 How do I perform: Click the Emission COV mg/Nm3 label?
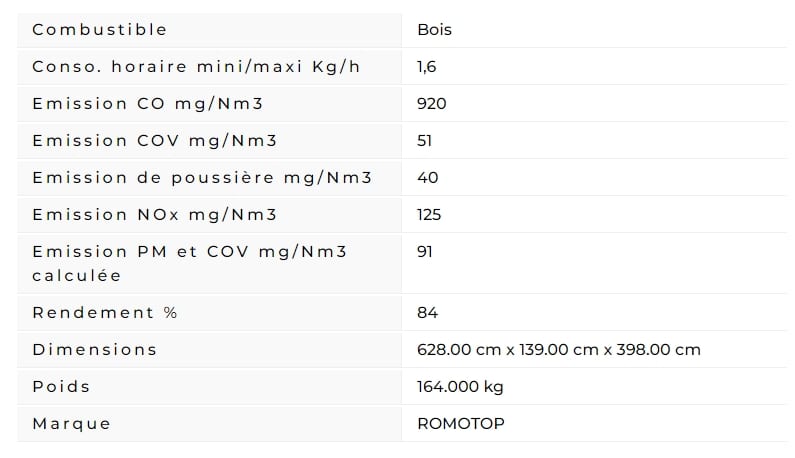pyautogui.click(x=155, y=140)
